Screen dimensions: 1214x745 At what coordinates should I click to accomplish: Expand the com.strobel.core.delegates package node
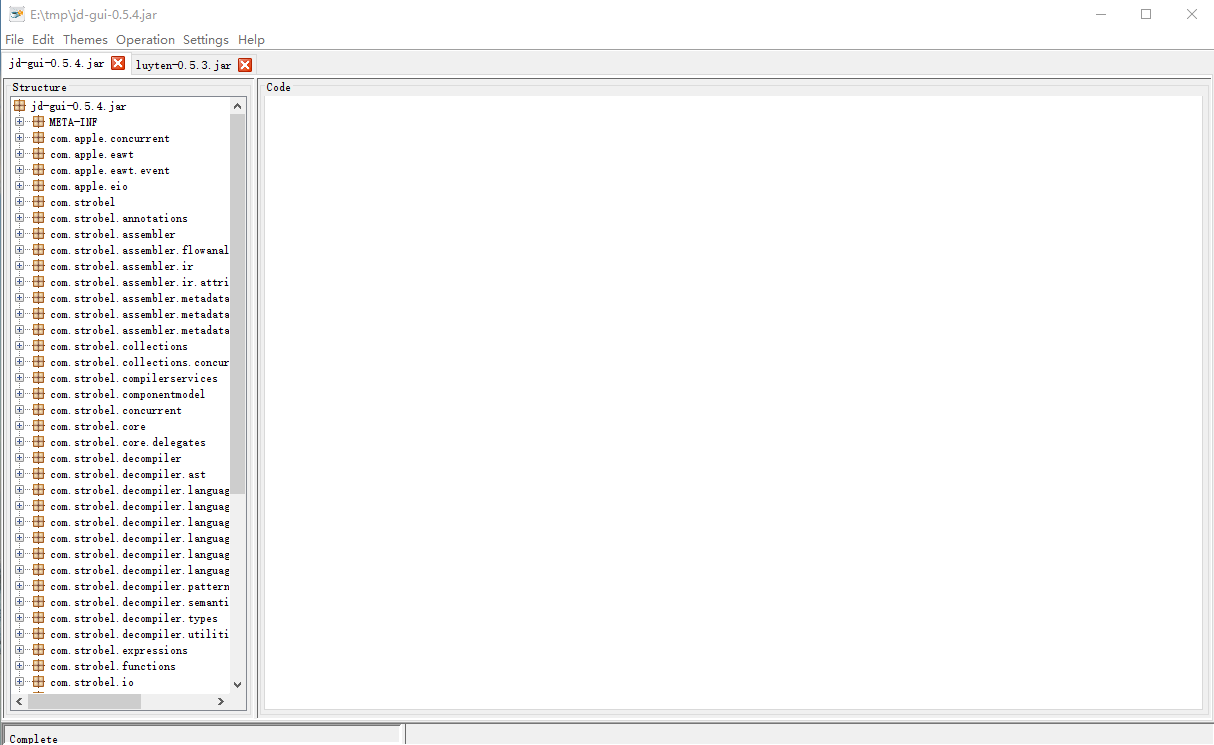20,442
